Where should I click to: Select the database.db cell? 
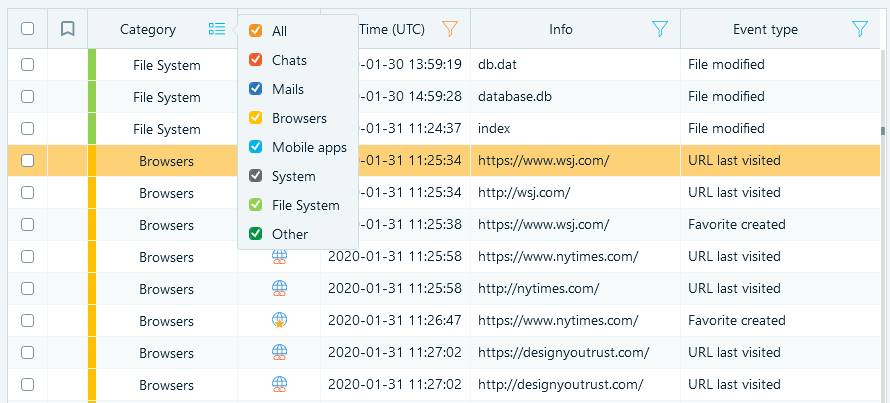[x=515, y=96]
